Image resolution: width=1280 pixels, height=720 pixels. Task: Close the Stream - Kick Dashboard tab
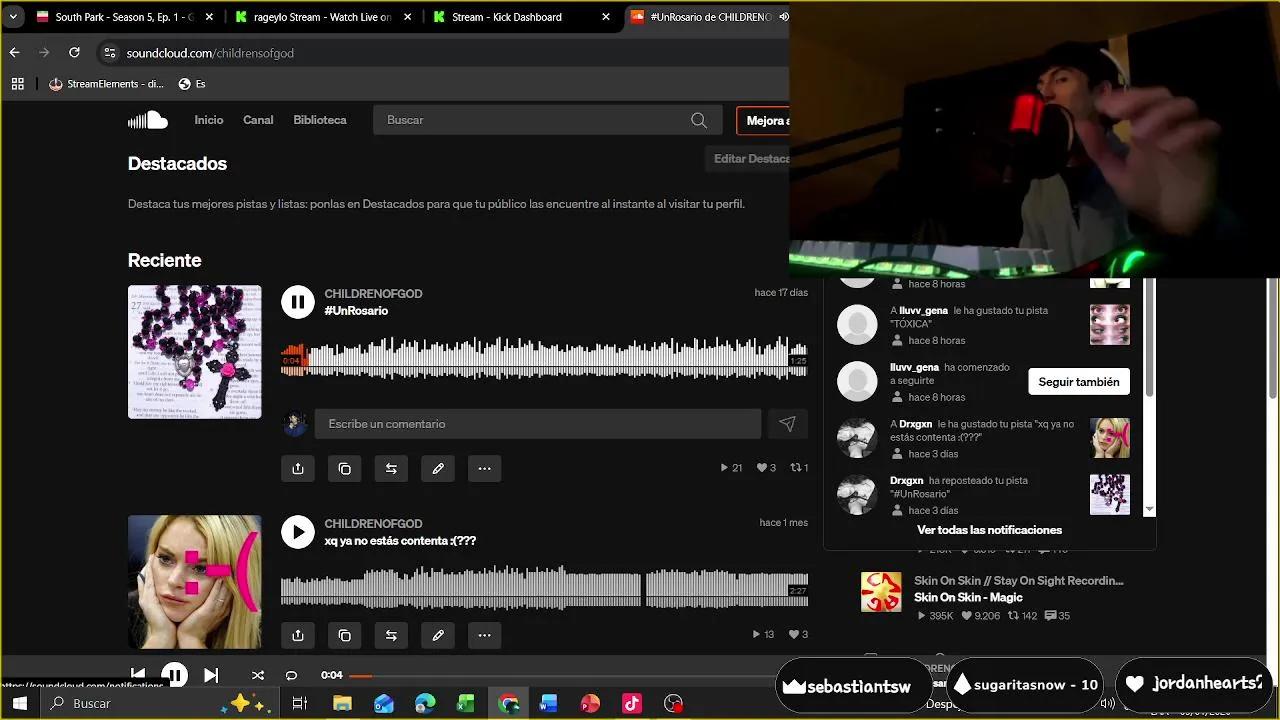(607, 17)
